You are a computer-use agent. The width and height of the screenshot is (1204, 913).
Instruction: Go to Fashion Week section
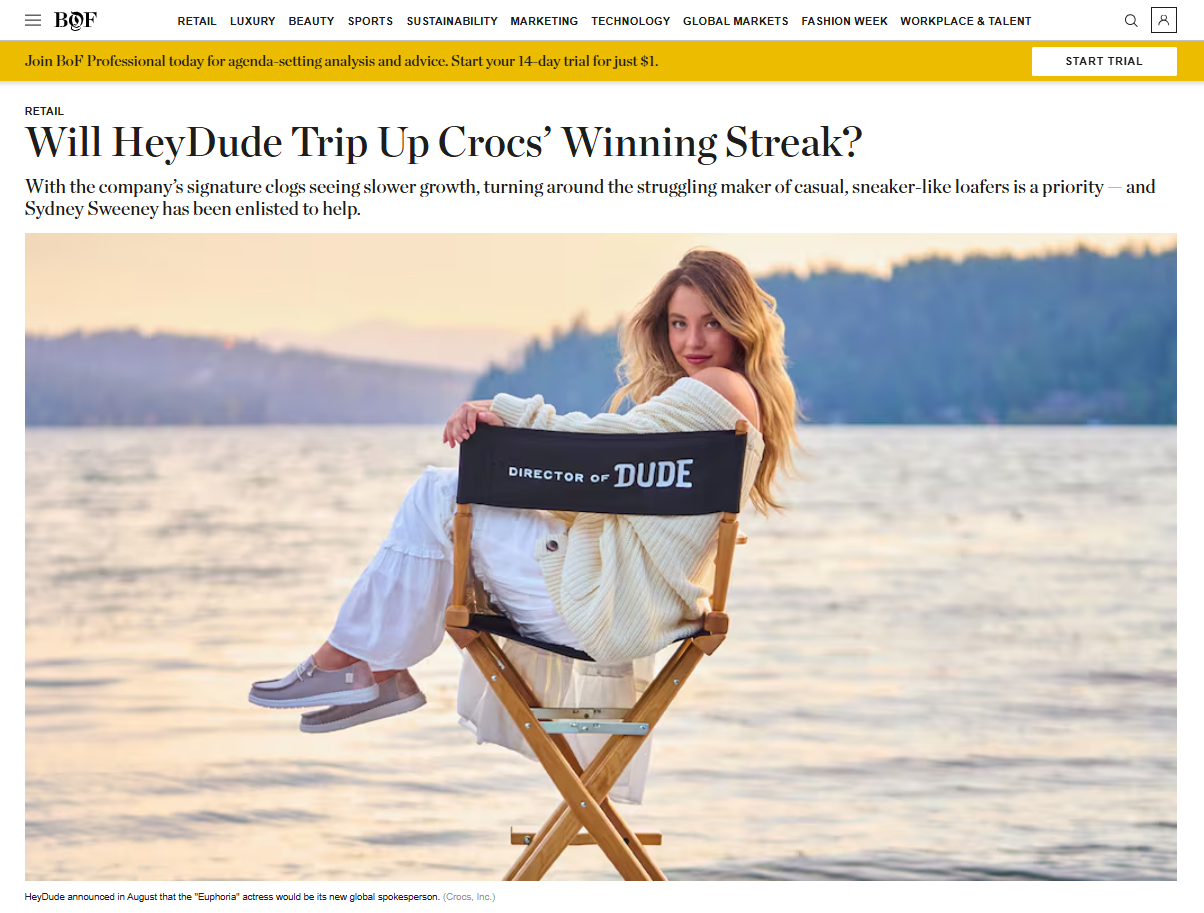click(x=844, y=21)
